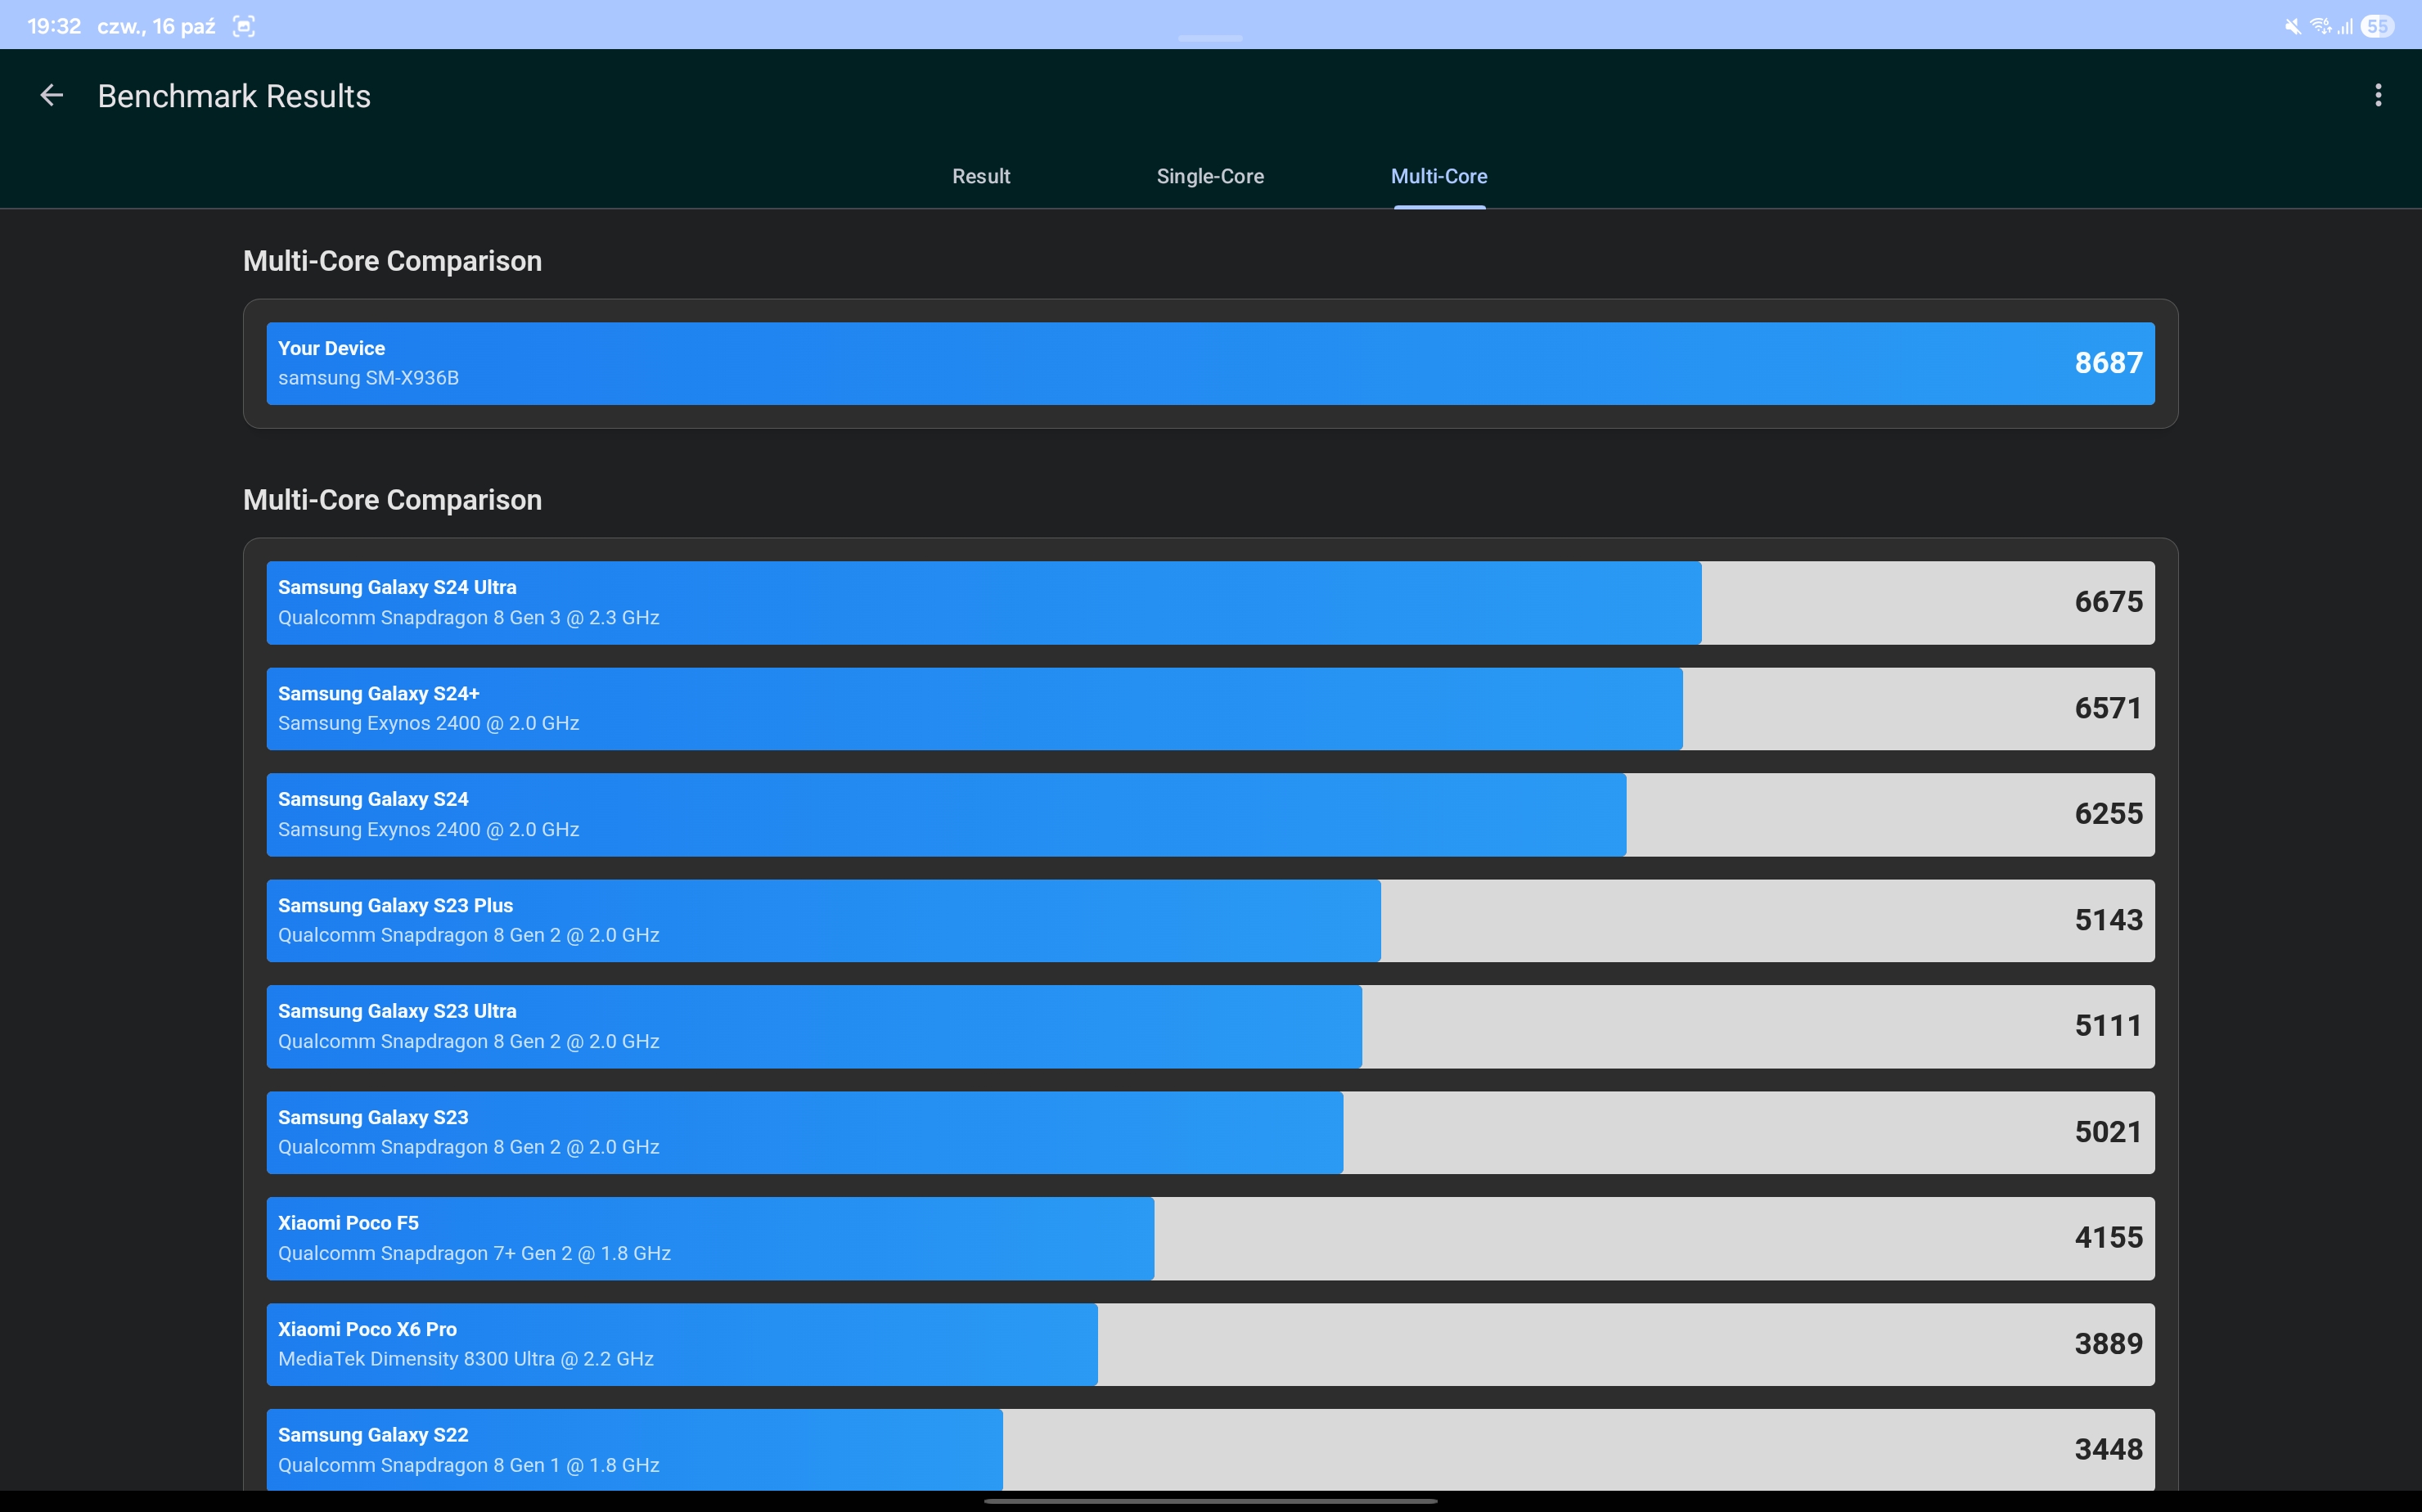The width and height of the screenshot is (2422, 1512).
Task: Tap the Samsung Galaxy S22 row
Action: (1209, 1449)
